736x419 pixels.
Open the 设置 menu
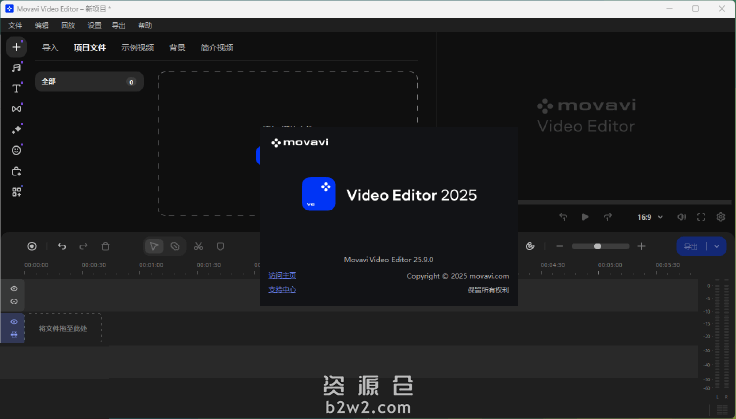tap(94, 25)
